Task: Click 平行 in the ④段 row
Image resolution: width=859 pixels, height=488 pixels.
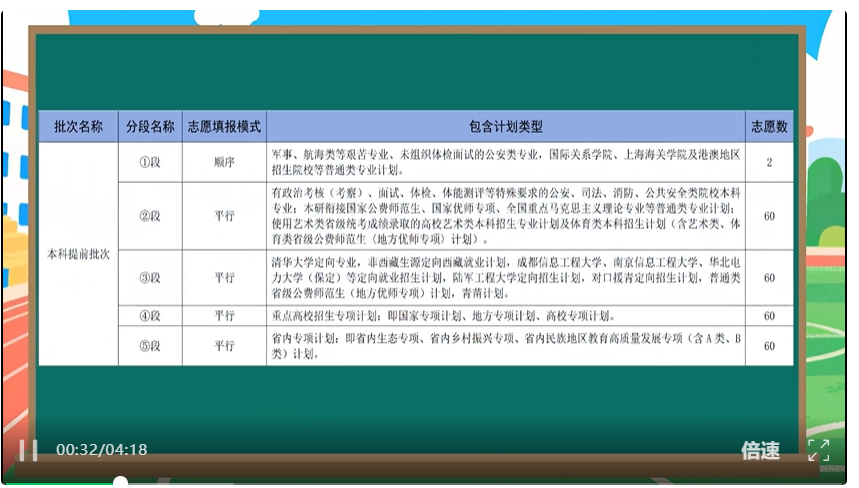Action: [x=224, y=315]
